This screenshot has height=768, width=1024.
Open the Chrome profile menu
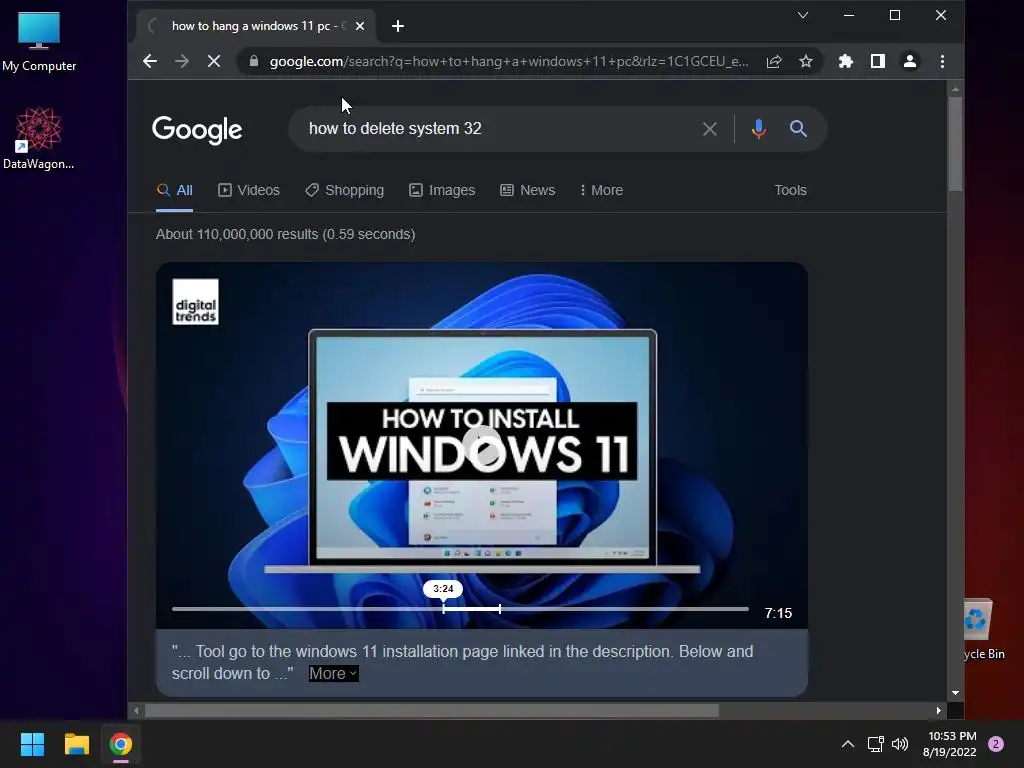click(910, 61)
